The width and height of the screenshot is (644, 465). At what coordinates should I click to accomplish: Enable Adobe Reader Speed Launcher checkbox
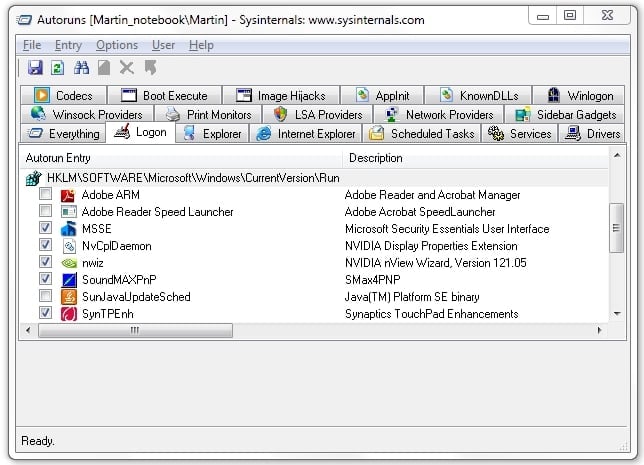pos(45,211)
